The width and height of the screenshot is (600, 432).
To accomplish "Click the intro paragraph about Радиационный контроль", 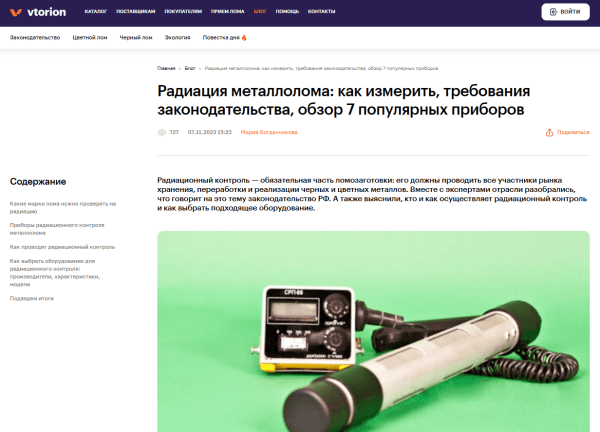I will [x=372, y=194].
